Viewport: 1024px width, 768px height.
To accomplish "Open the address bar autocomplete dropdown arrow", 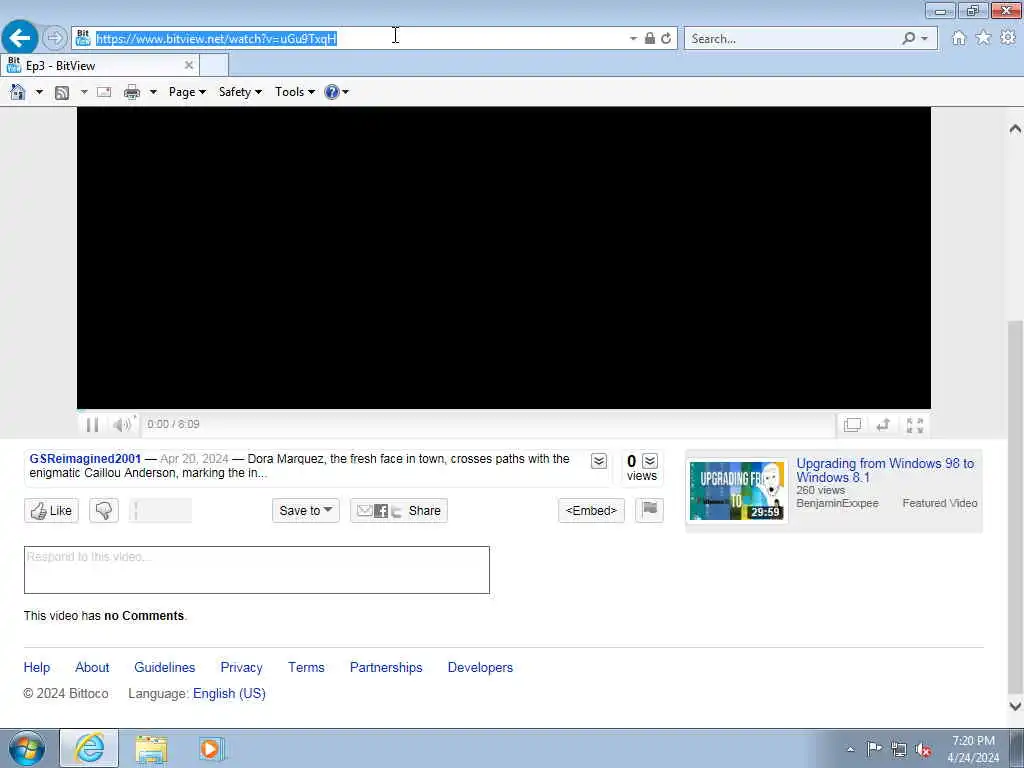I will pos(633,39).
